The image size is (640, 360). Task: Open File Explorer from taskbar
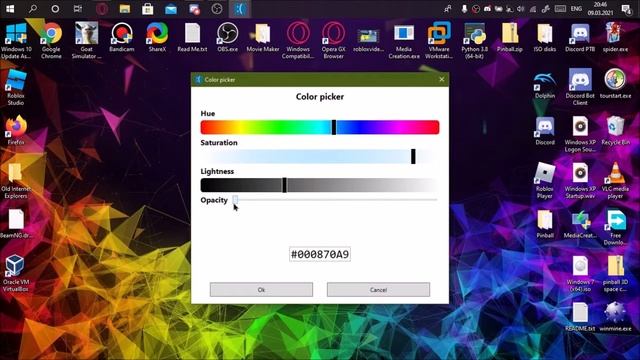pos(125,9)
